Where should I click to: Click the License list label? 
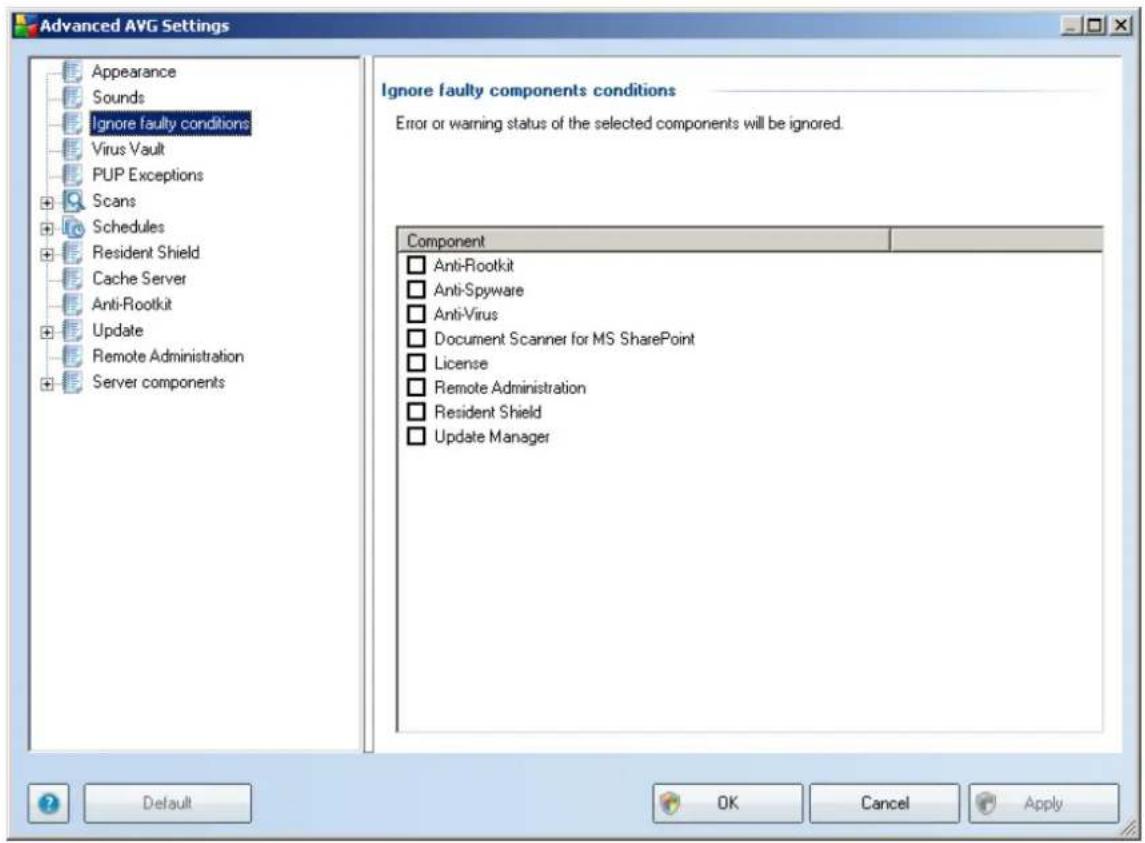[x=461, y=363]
